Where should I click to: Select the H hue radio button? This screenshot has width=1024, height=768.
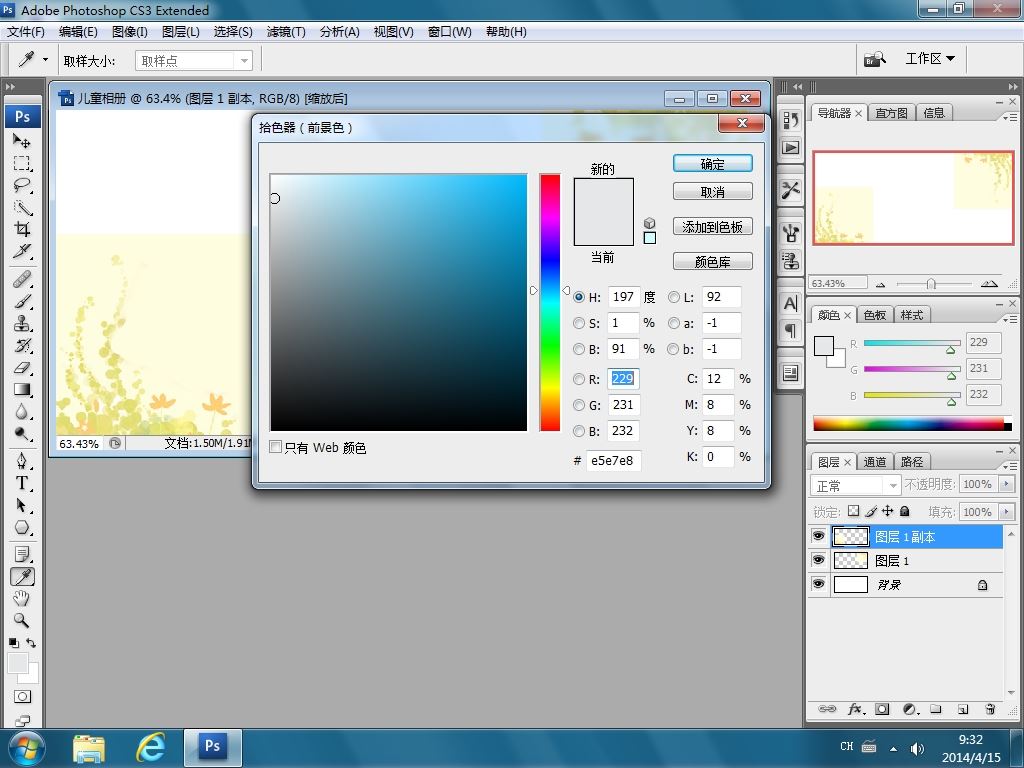pyautogui.click(x=579, y=297)
